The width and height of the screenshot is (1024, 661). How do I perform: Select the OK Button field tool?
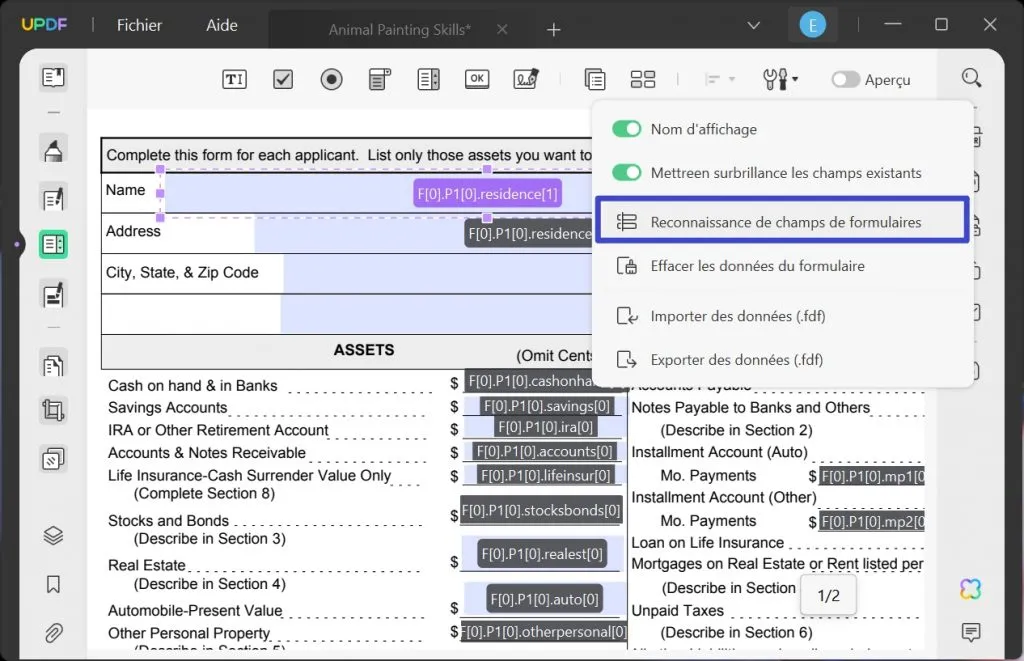[x=477, y=79]
